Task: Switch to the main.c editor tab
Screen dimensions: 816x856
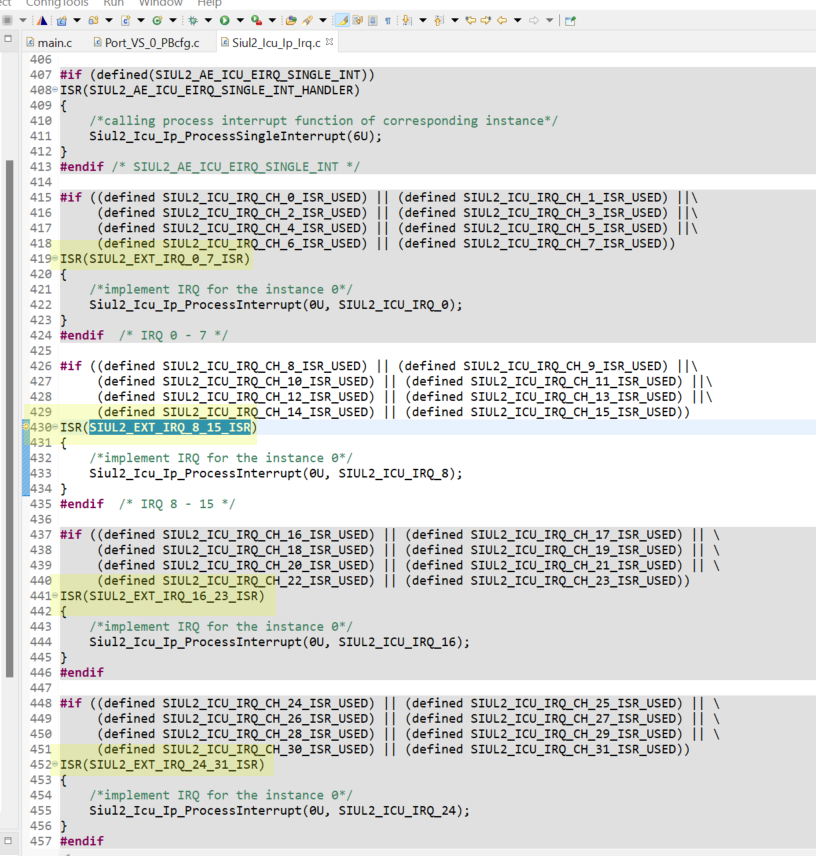Action: pyautogui.click(x=49, y=43)
